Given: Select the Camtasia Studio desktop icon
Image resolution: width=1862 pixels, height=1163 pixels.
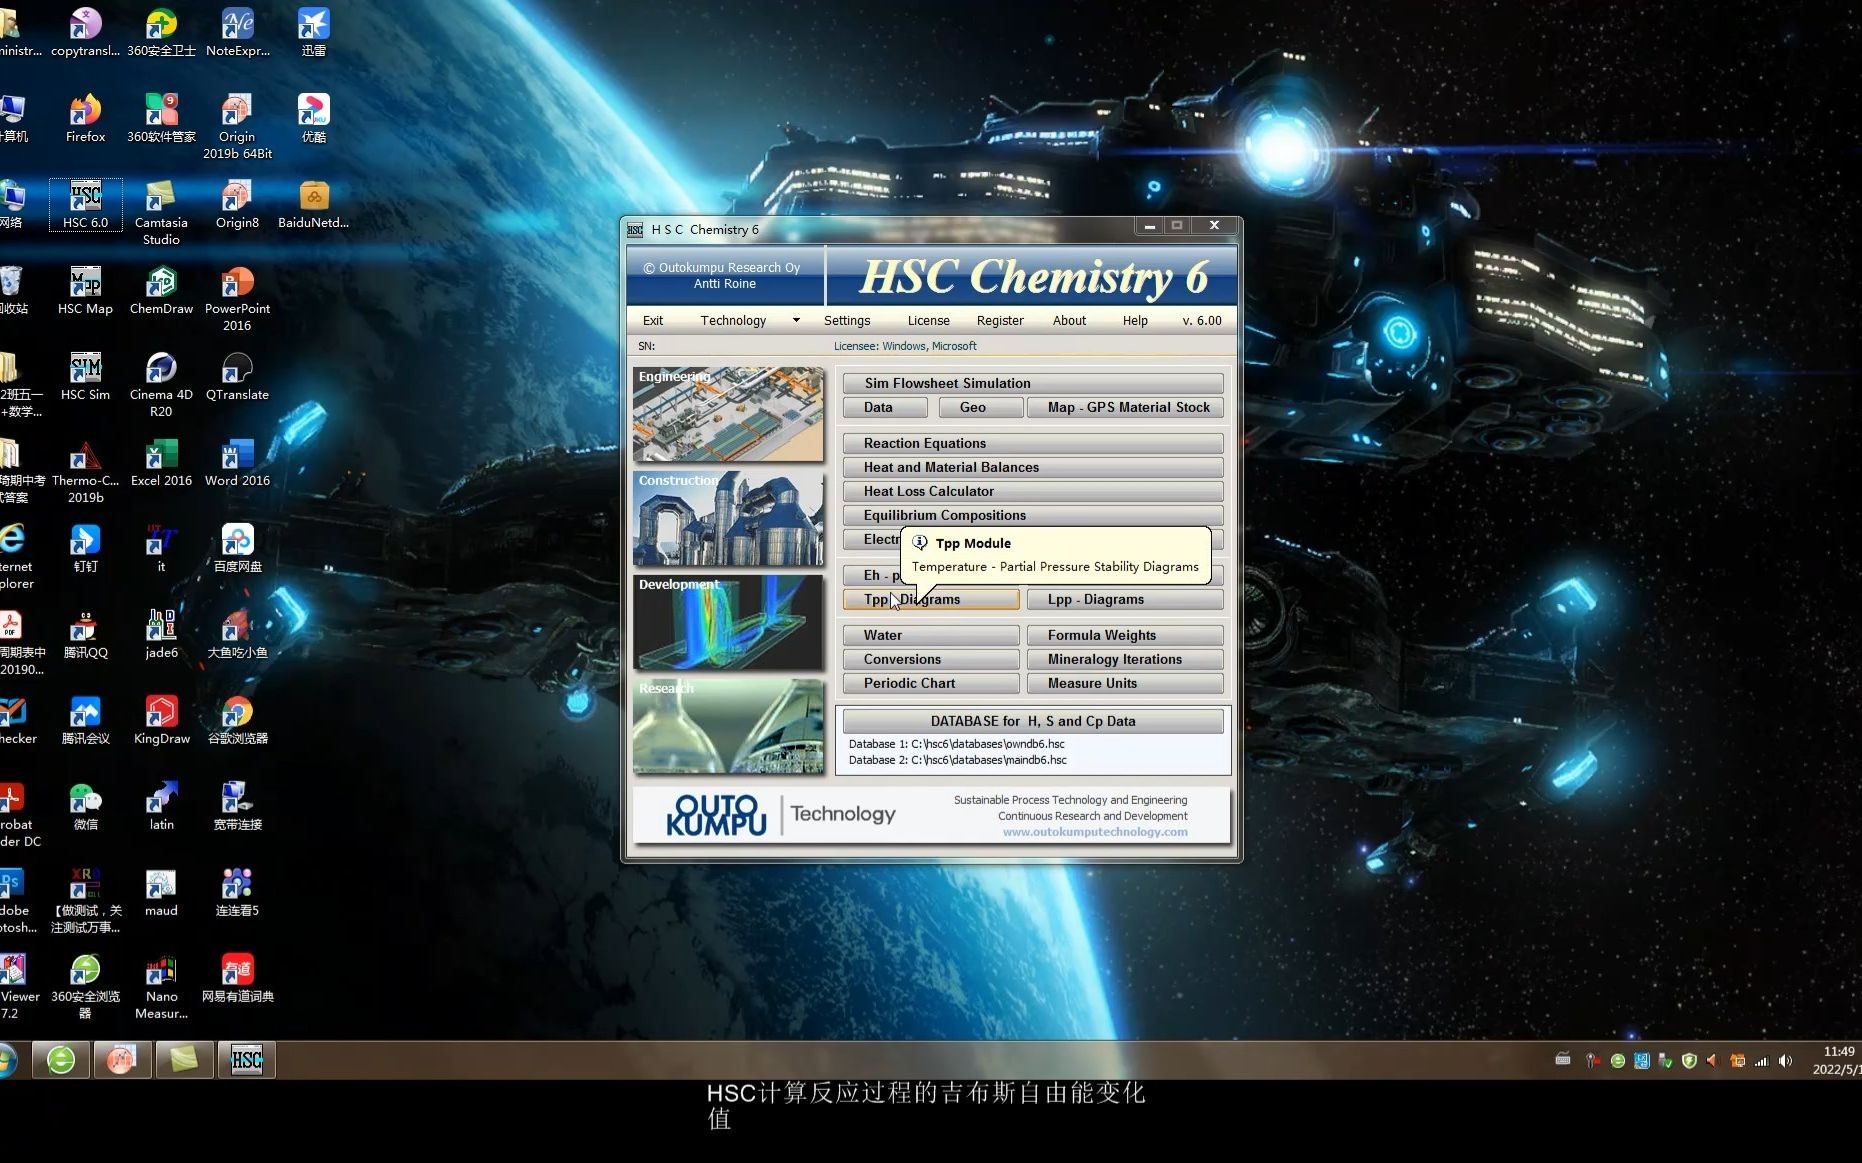Looking at the screenshot, I should 161,213.
